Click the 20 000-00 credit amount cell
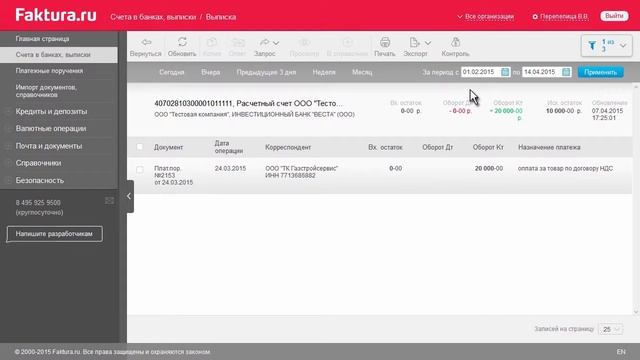Viewport: 640px width, 360px height. point(489,168)
